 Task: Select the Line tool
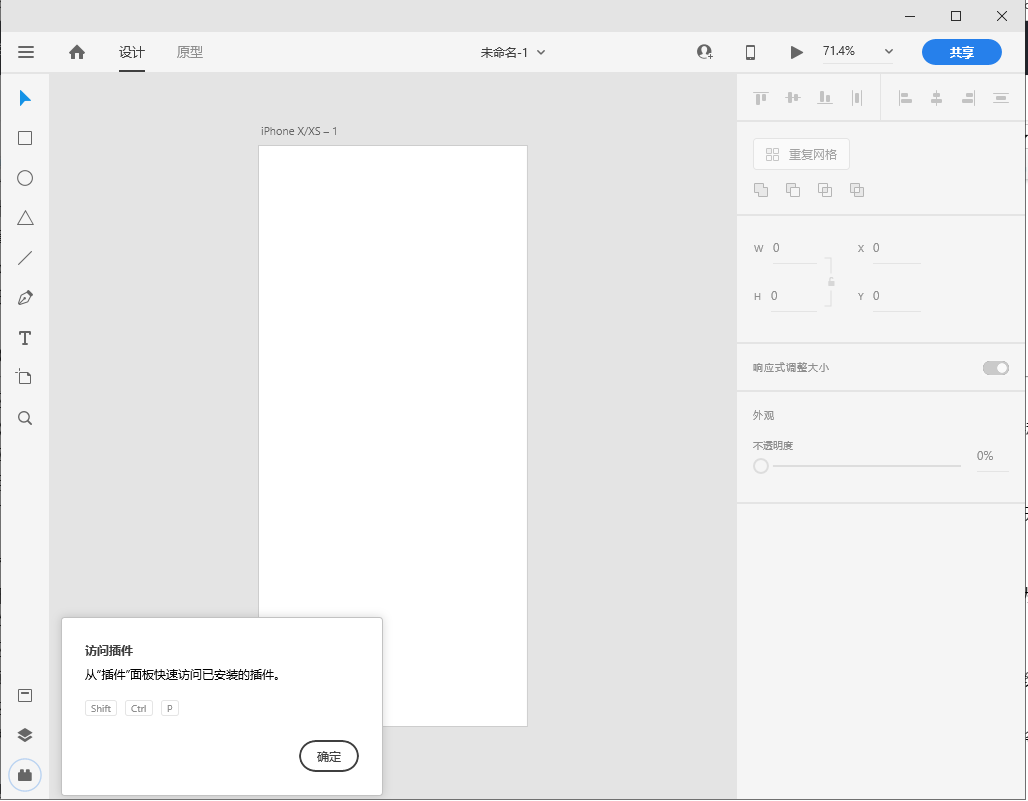tap(25, 258)
